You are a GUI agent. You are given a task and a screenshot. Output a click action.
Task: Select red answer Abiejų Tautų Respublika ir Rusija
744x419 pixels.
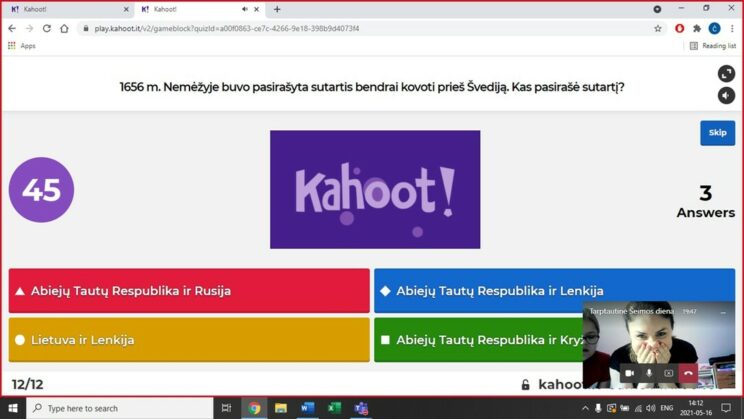click(189, 291)
